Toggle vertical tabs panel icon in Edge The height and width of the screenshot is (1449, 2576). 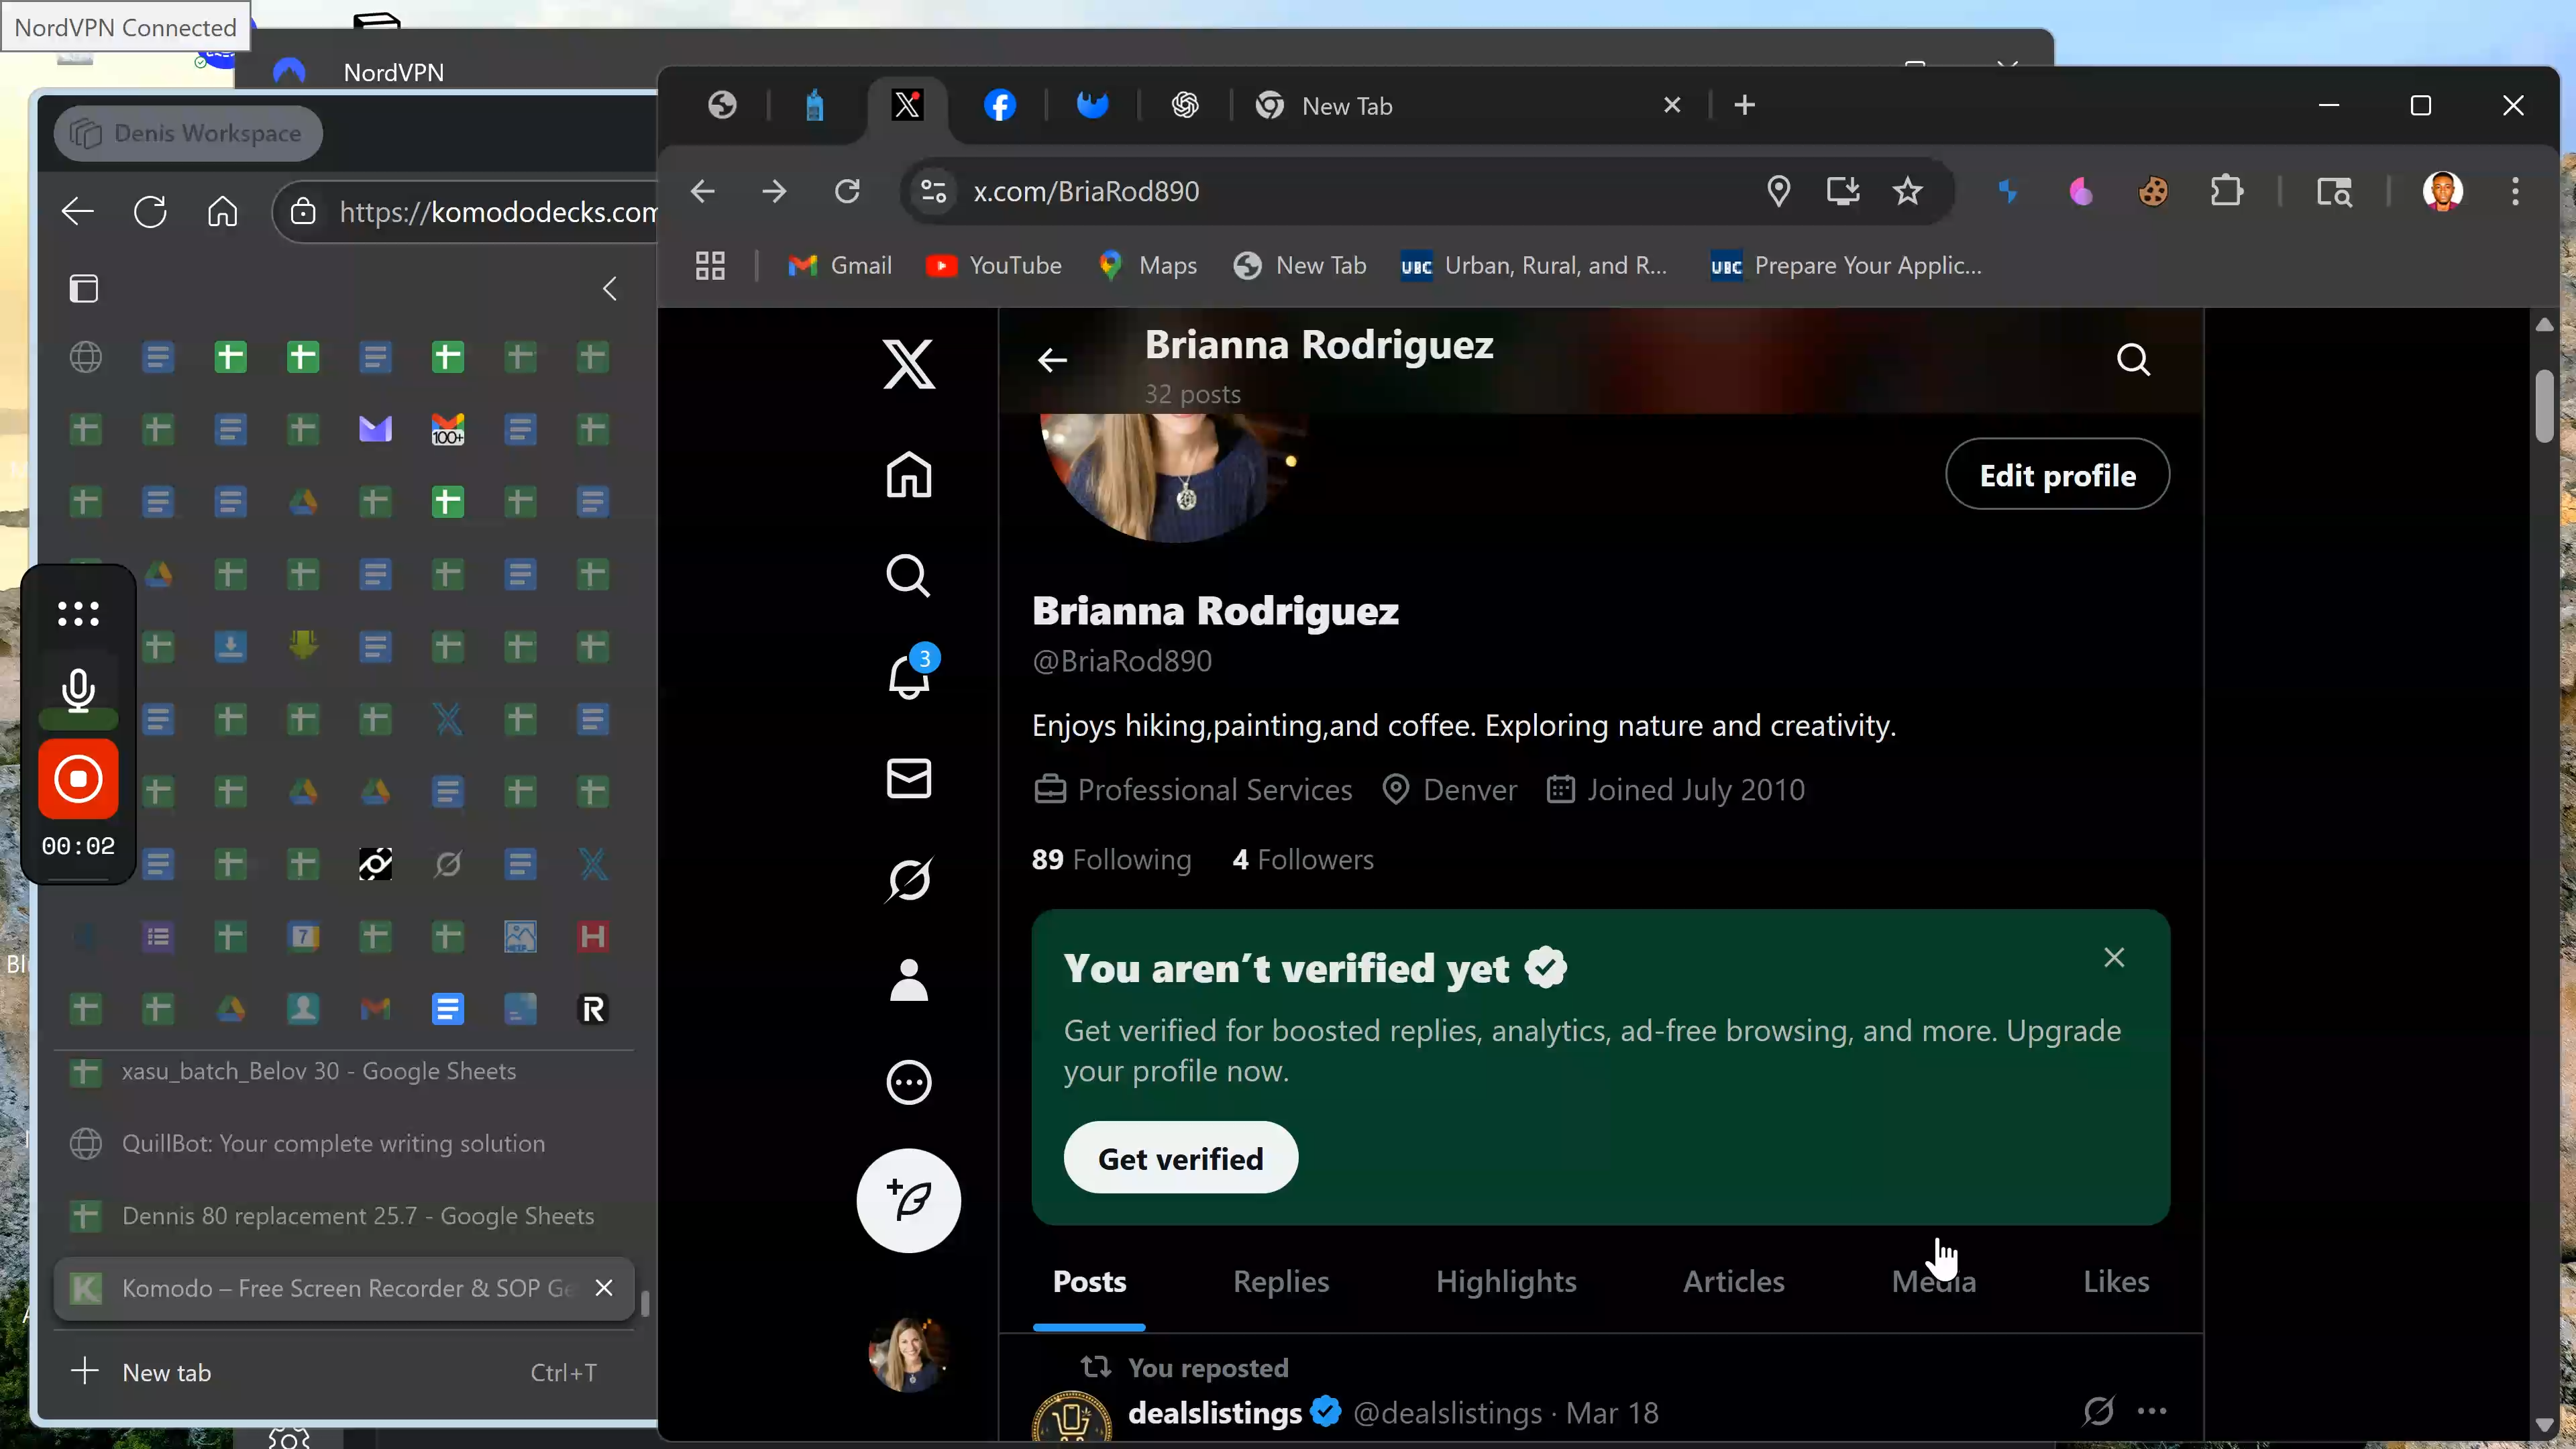point(84,289)
